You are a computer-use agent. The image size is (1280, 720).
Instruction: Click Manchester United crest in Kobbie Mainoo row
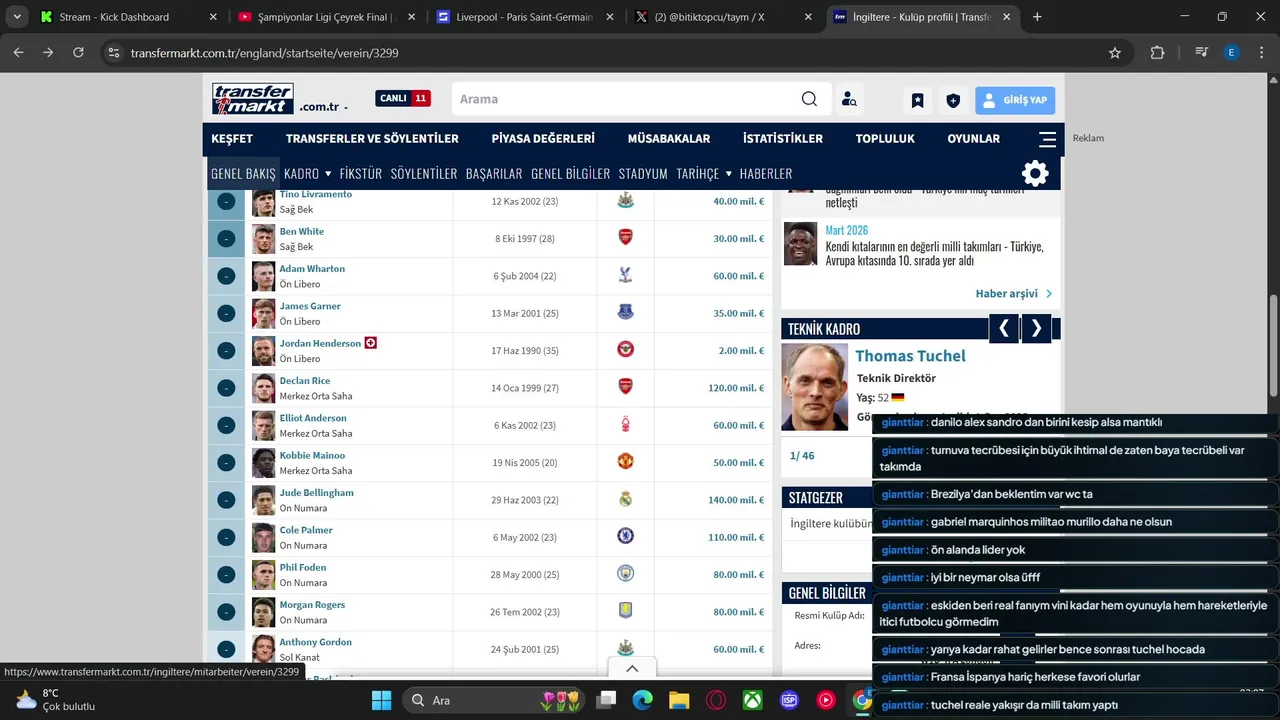click(x=625, y=462)
